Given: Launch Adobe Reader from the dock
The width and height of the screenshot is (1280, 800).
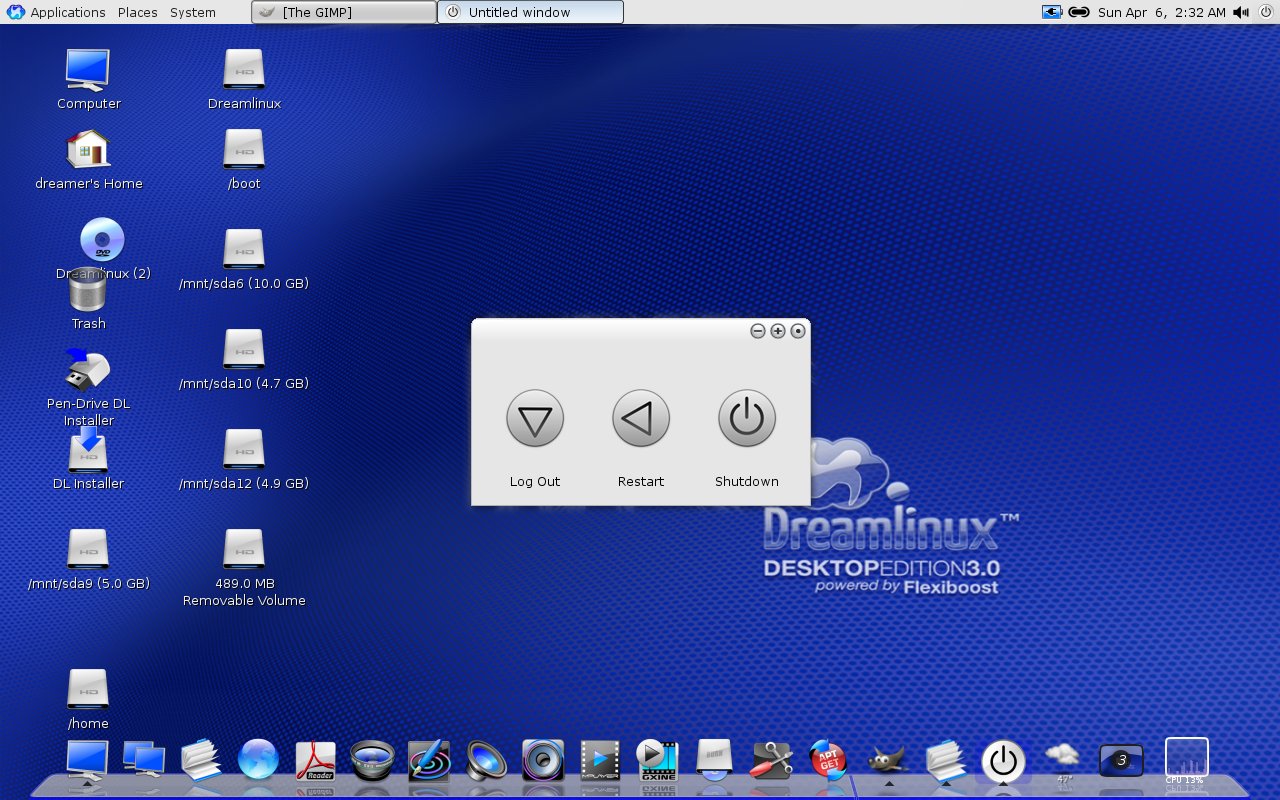Looking at the screenshot, I should (x=315, y=761).
